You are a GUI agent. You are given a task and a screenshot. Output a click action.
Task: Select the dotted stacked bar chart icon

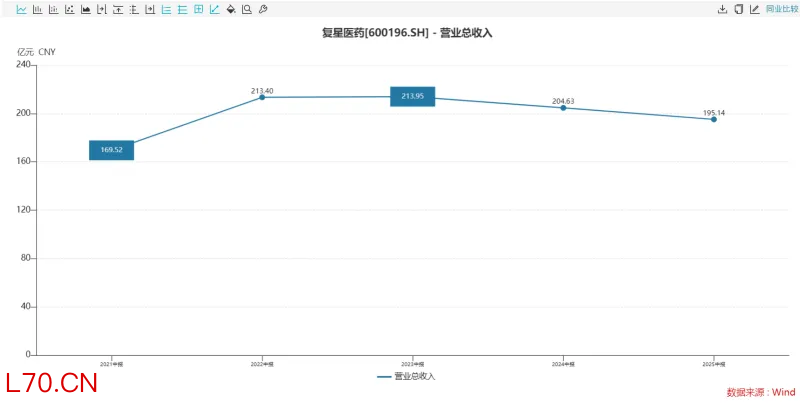(x=53, y=9)
